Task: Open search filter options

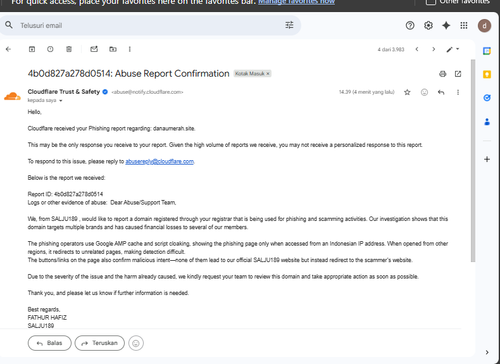Action: (x=289, y=25)
